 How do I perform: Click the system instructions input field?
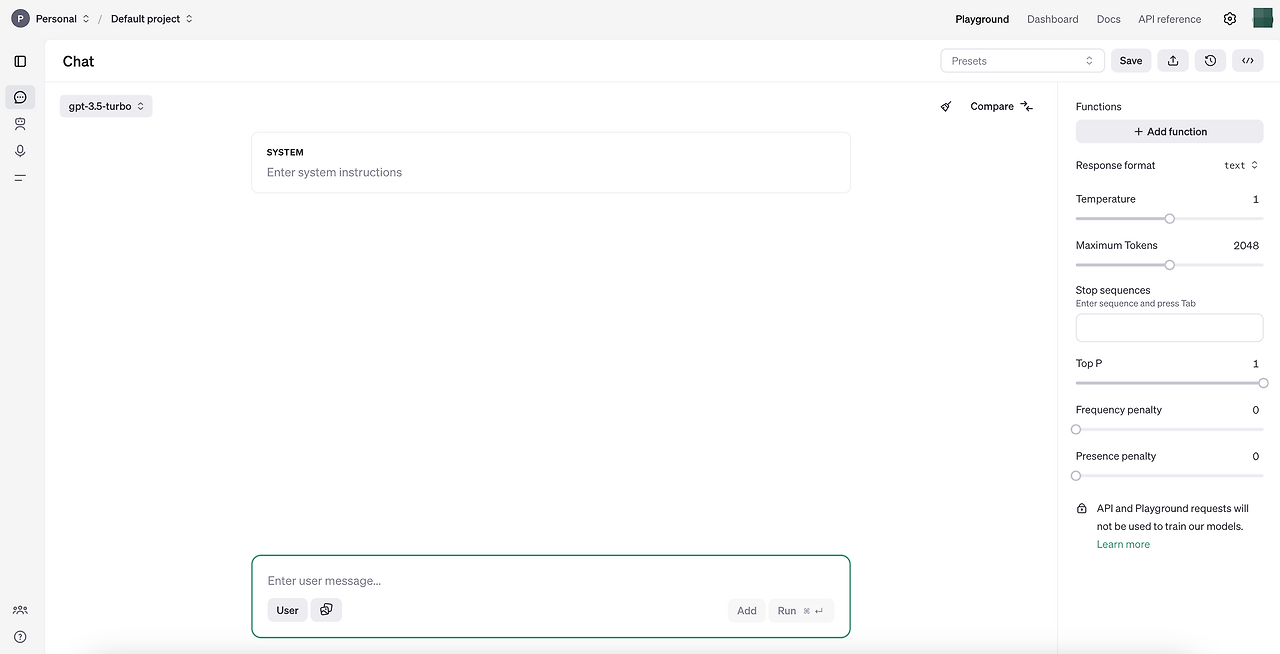click(x=550, y=172)
